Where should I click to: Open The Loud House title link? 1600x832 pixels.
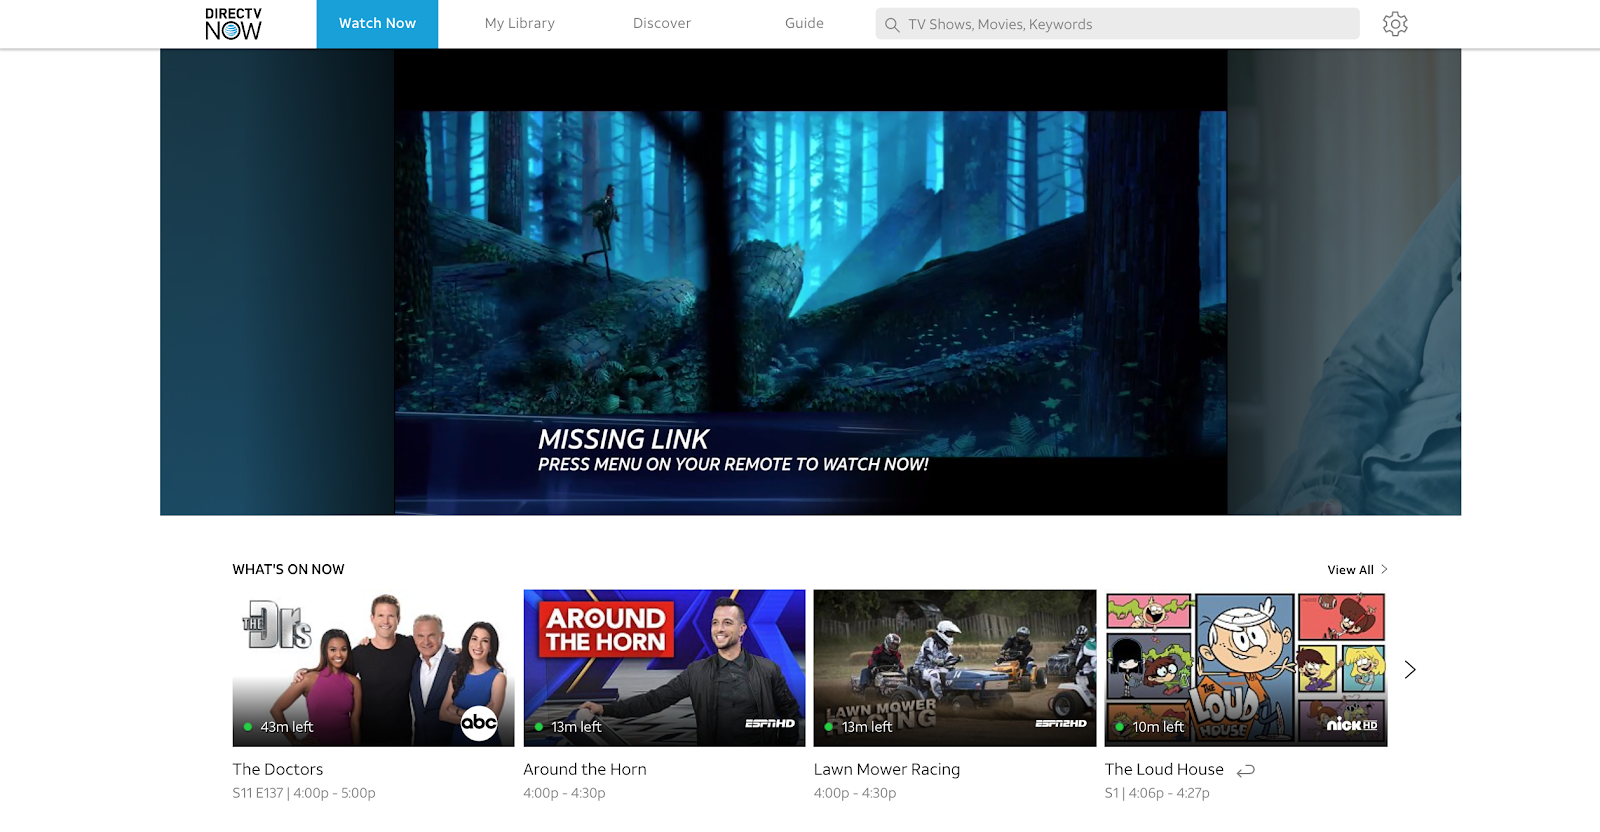click(1164, 769)
